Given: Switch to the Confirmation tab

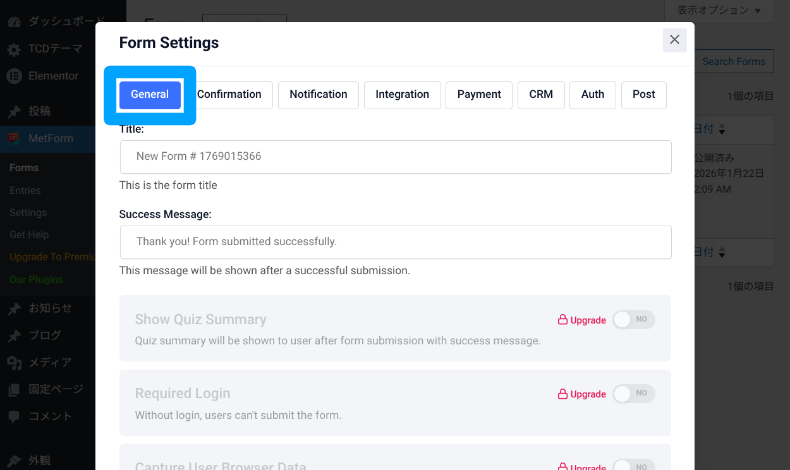Looking at the screenshot, I should [x=229, y=94].
